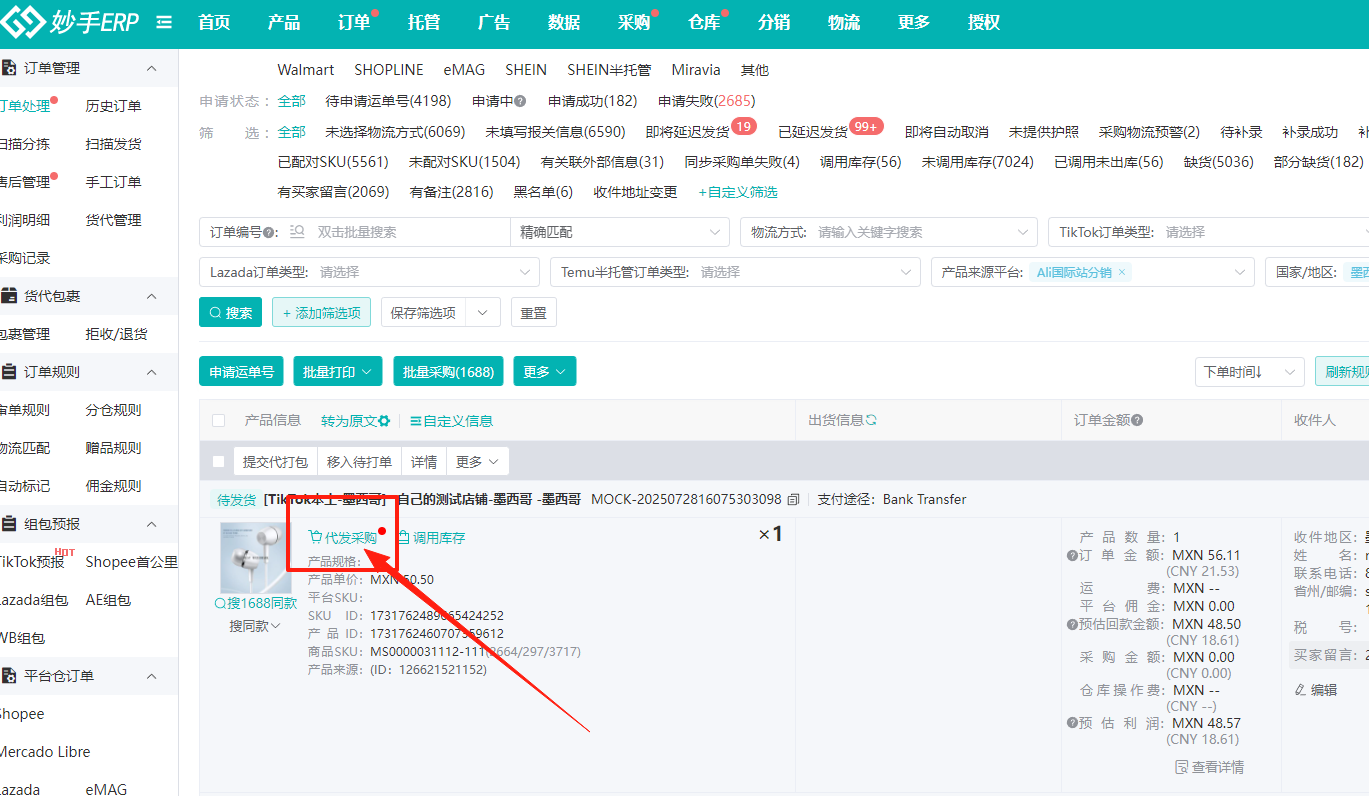Click the pencil 编辑 icon in recipient column

coord(1300,690)
